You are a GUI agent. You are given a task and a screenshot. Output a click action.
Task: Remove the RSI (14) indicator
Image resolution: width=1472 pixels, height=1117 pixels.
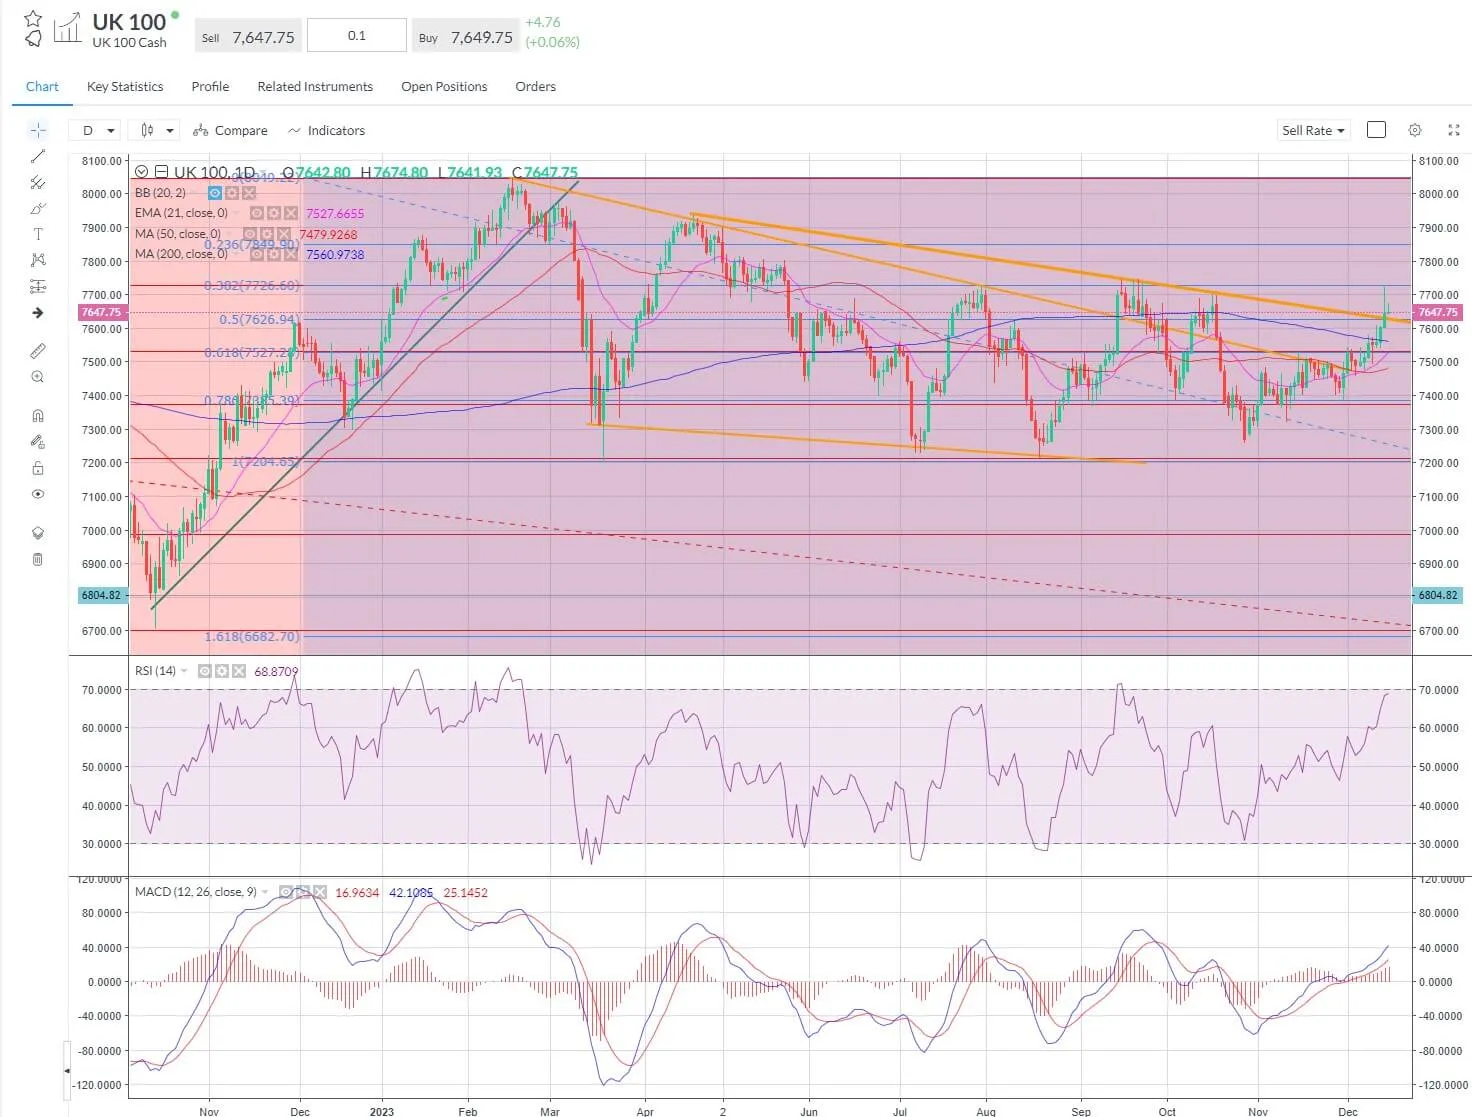point(239,671)
